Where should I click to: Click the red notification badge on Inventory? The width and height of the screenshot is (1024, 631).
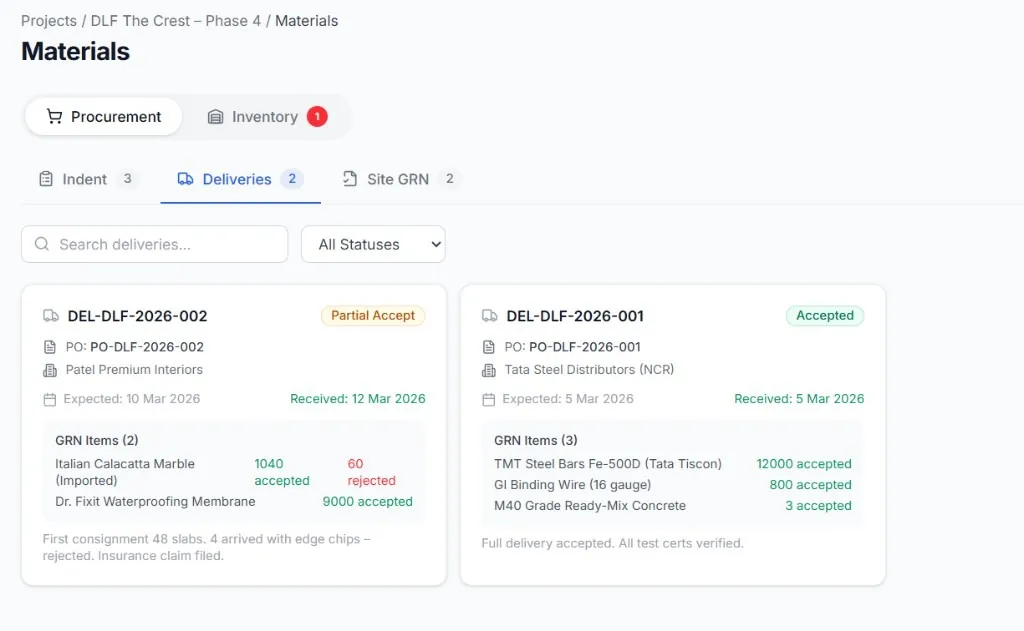click(317, 116)
